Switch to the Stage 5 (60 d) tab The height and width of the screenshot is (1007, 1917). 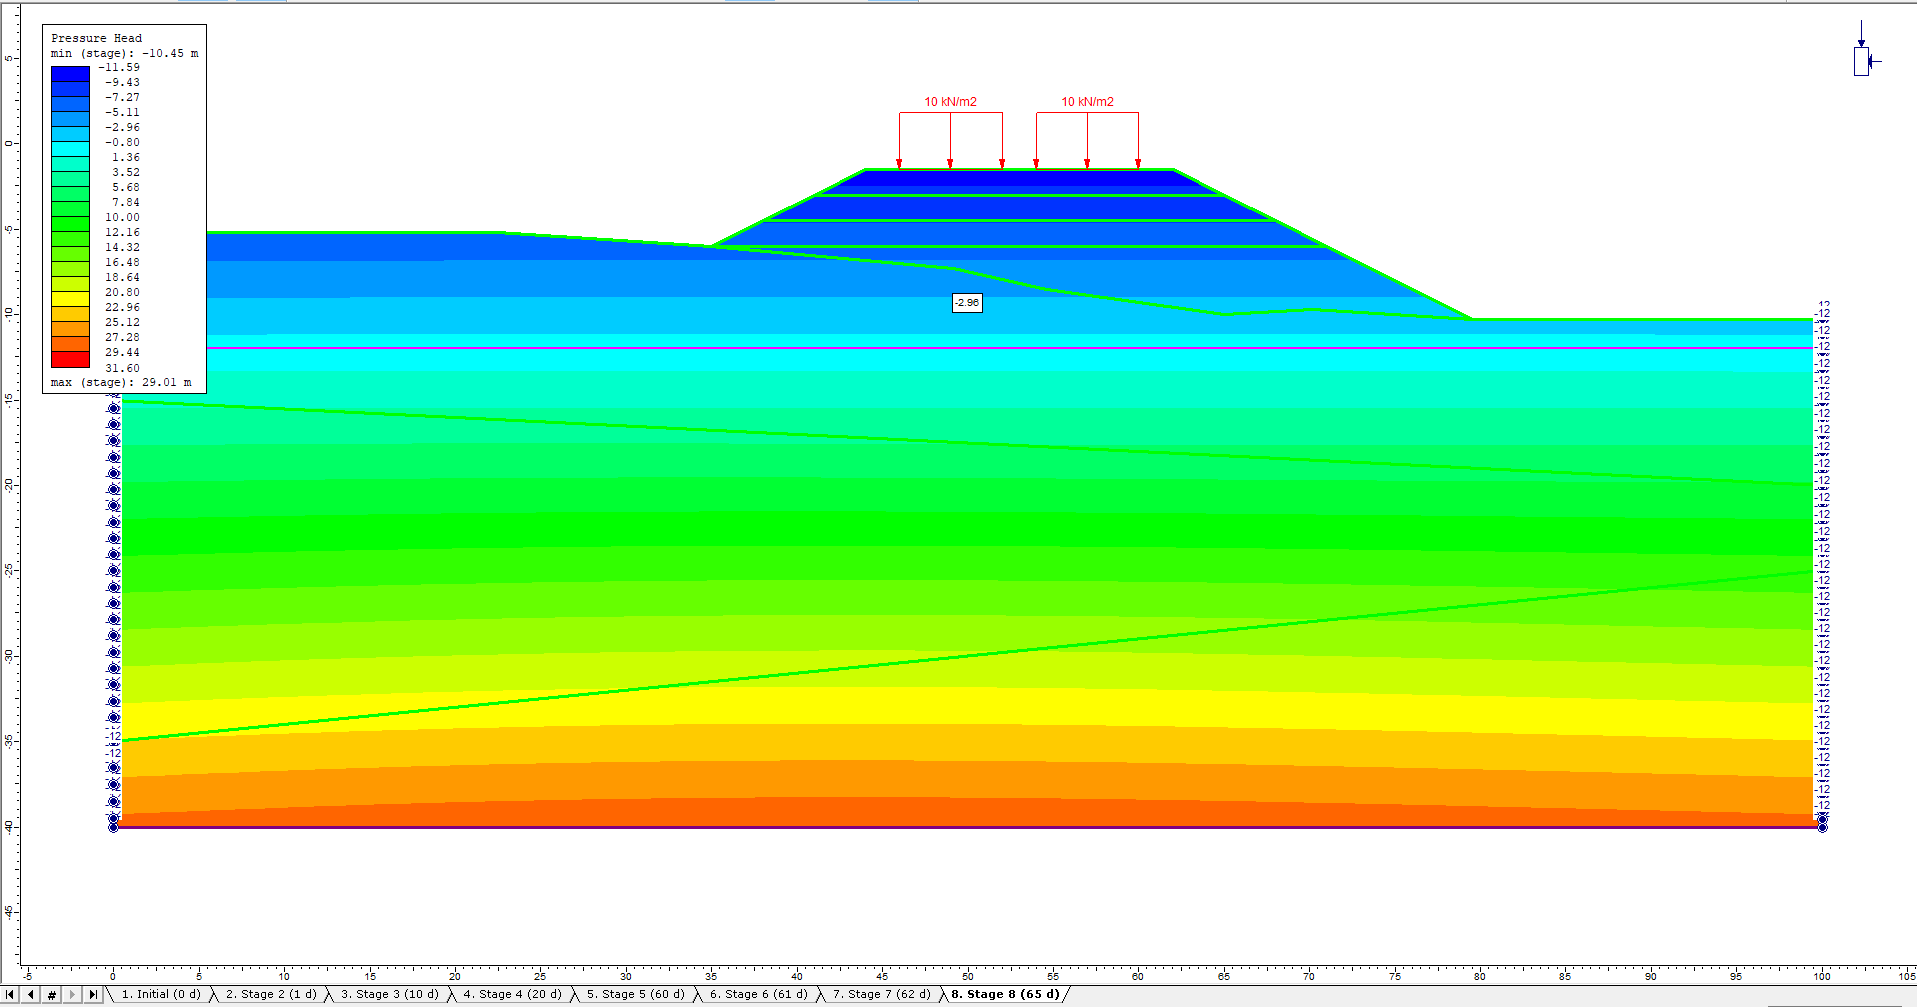[635, 994]
